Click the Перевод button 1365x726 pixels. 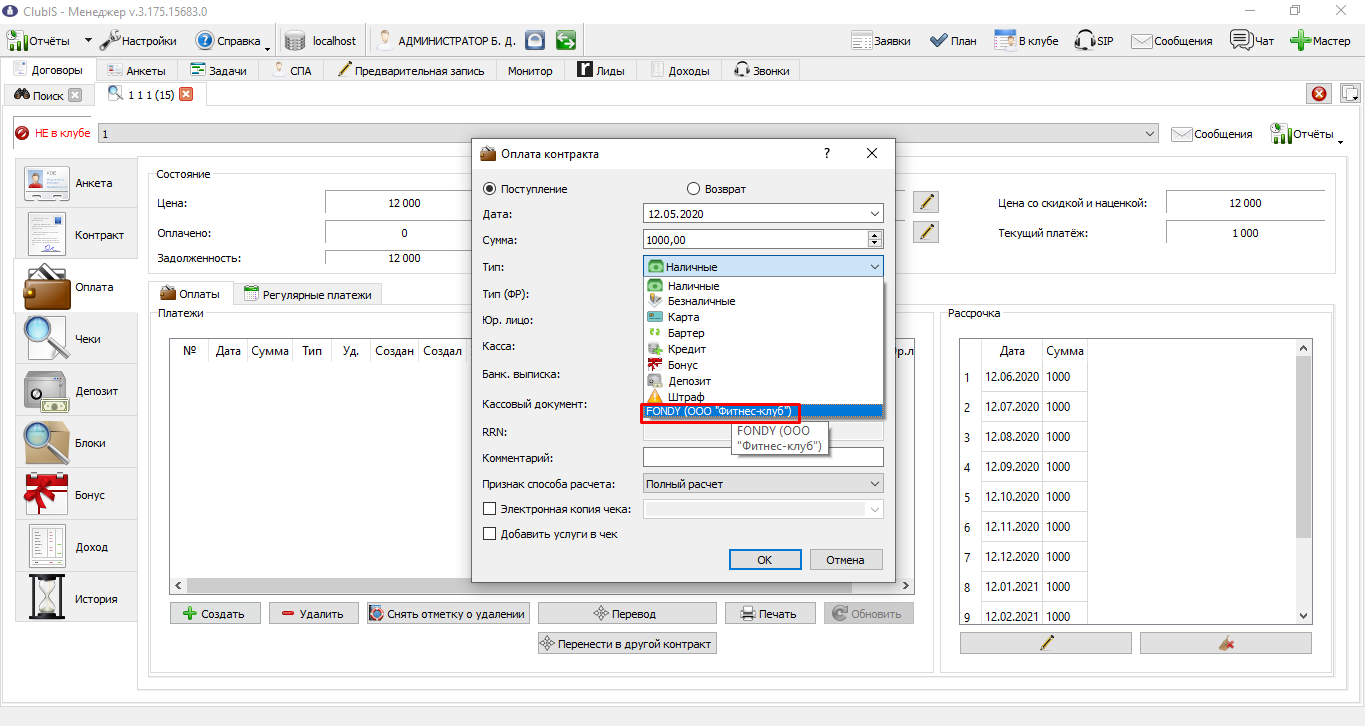click(626, 614)
